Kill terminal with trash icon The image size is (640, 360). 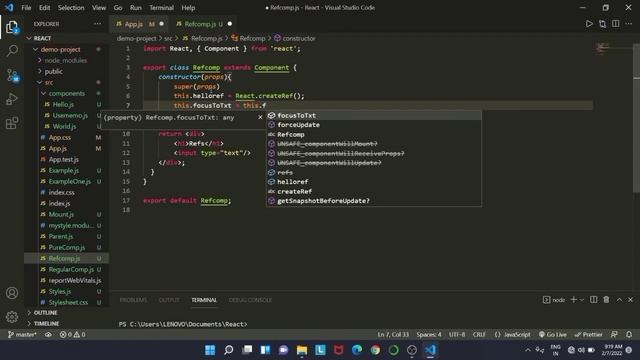pos(606,300)
